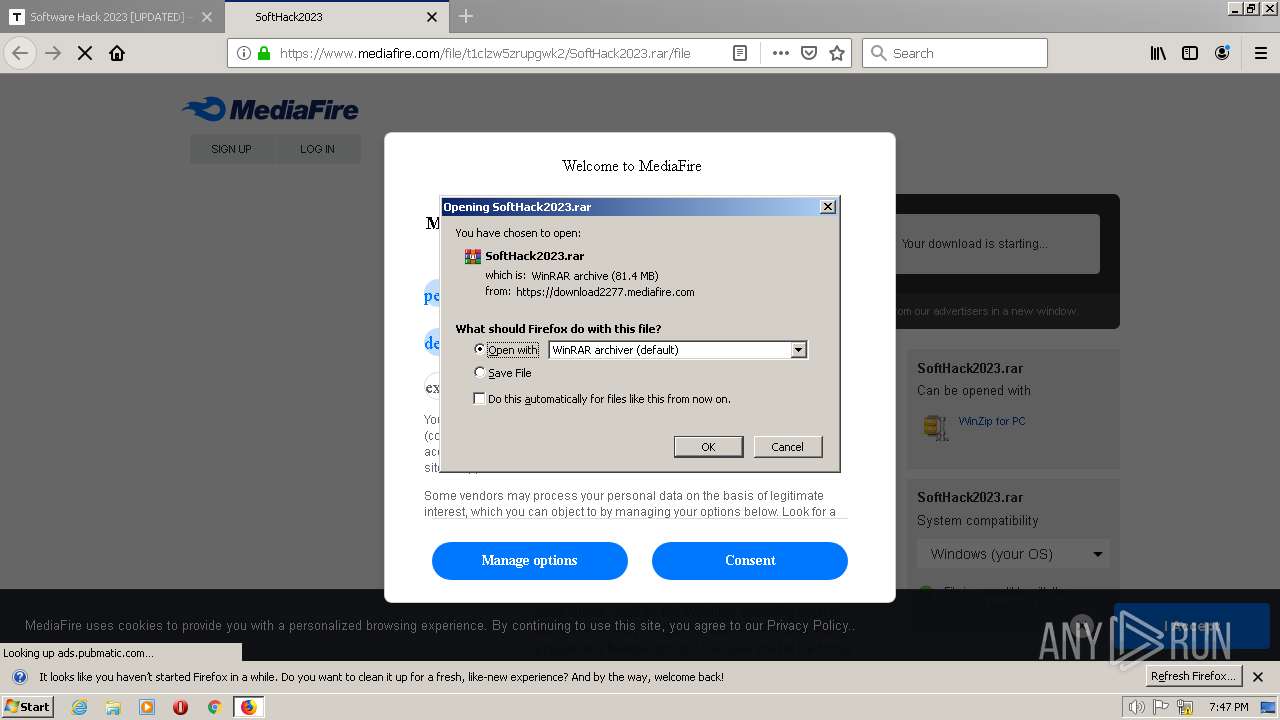Open the reader view icon in address bar
This screenshot has width=1280, height=720.
click(740, 53)
